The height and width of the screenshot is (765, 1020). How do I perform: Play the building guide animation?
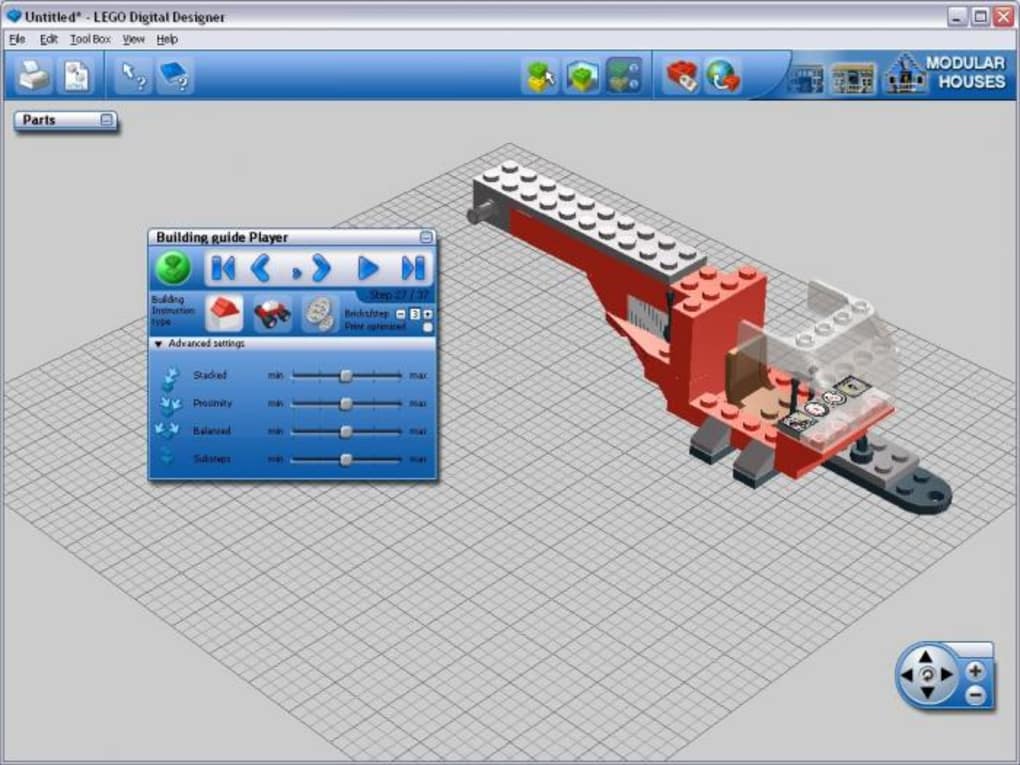click(x=368, y=268)
